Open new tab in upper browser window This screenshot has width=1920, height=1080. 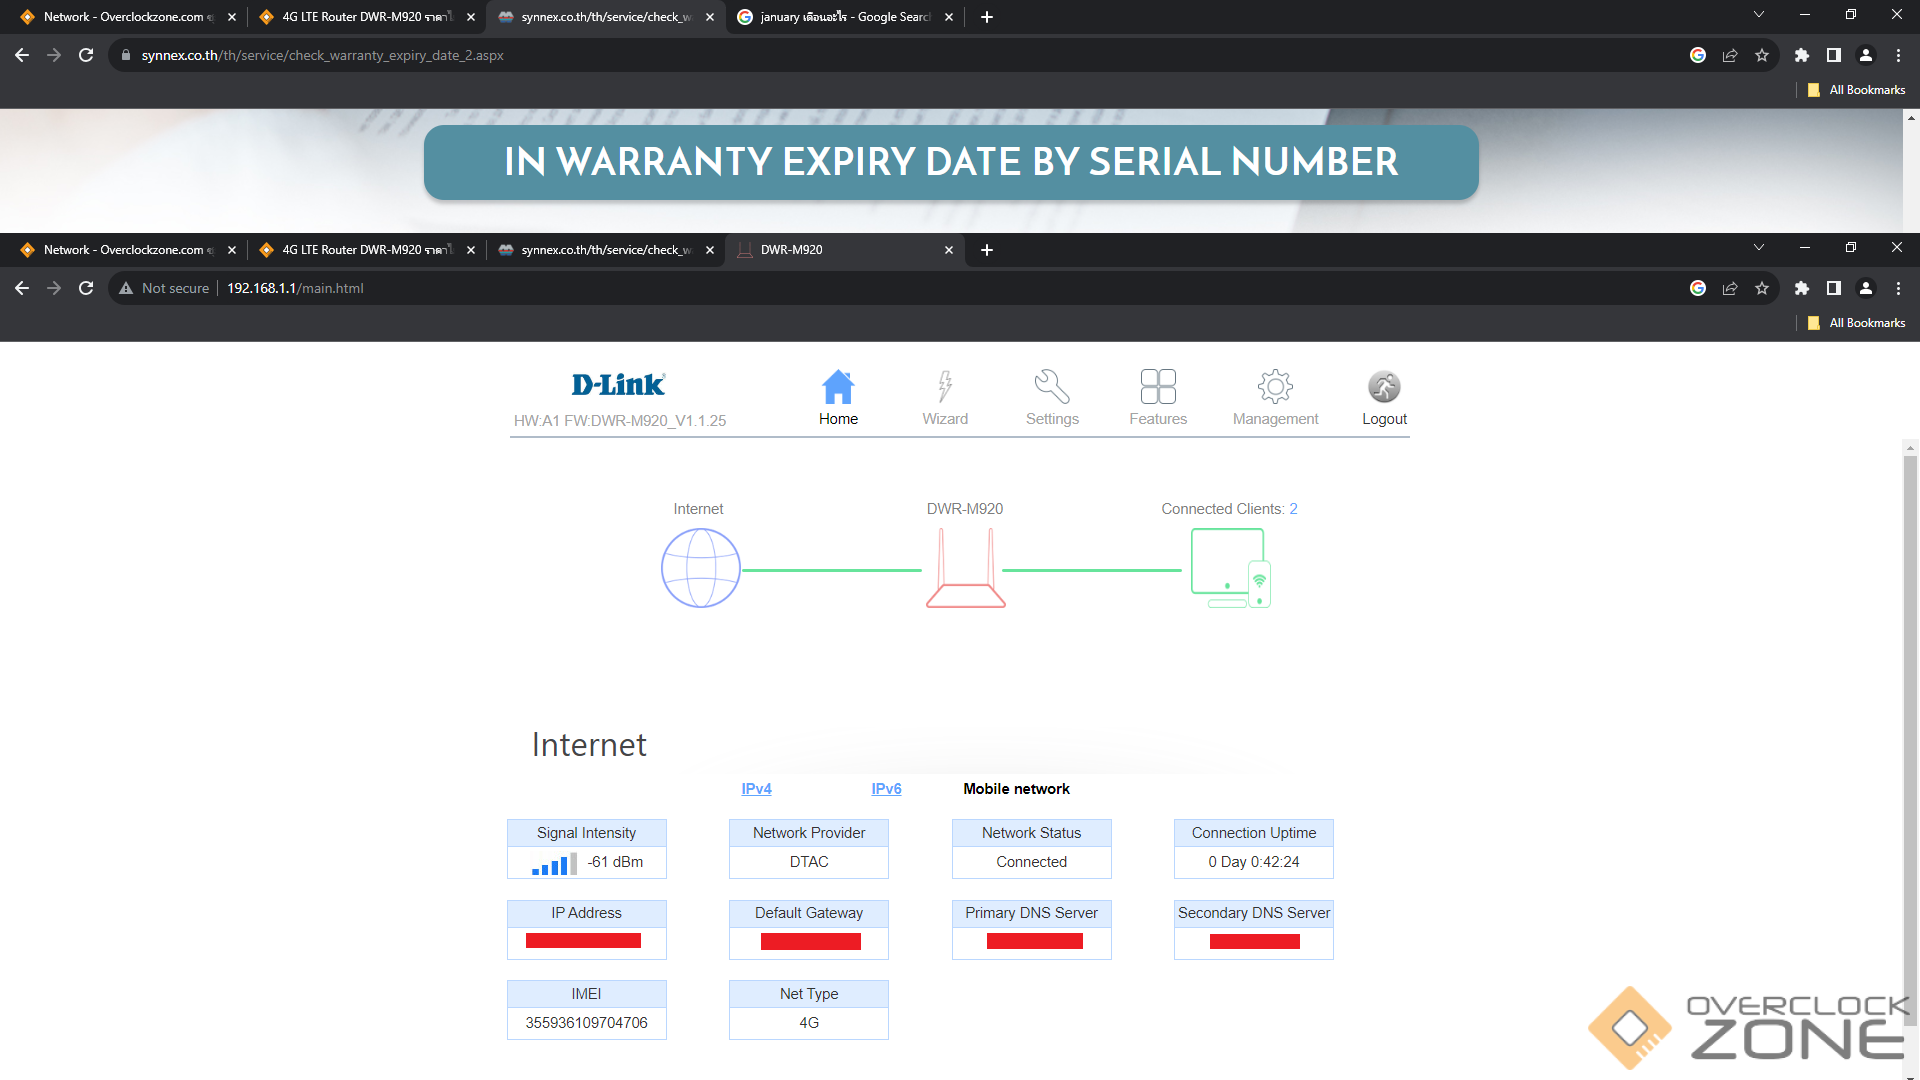point(987,17)
